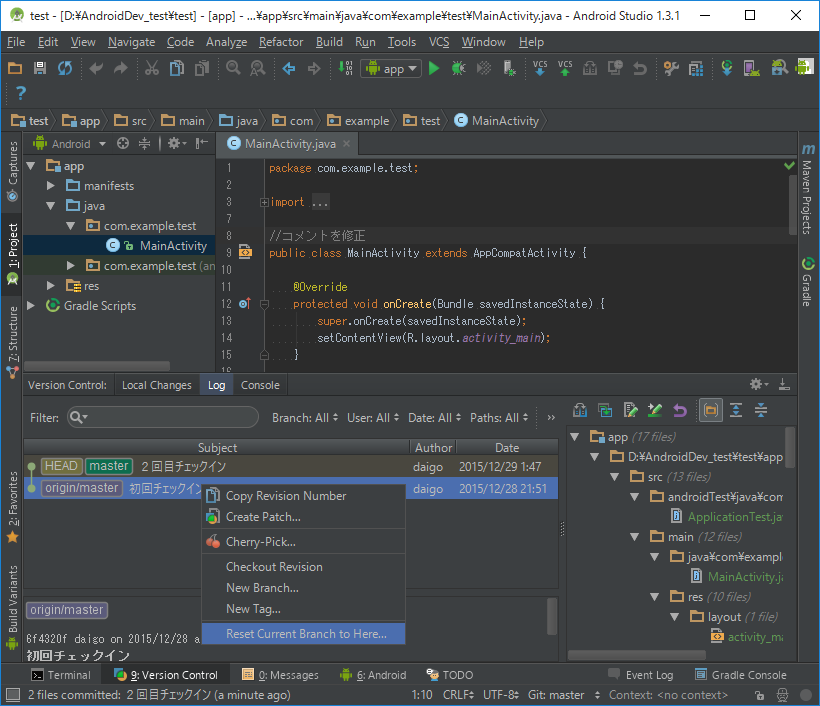Open the Project Structure icon
The height and width of the screenshot is (706, 820).
[x=696, y=68]
